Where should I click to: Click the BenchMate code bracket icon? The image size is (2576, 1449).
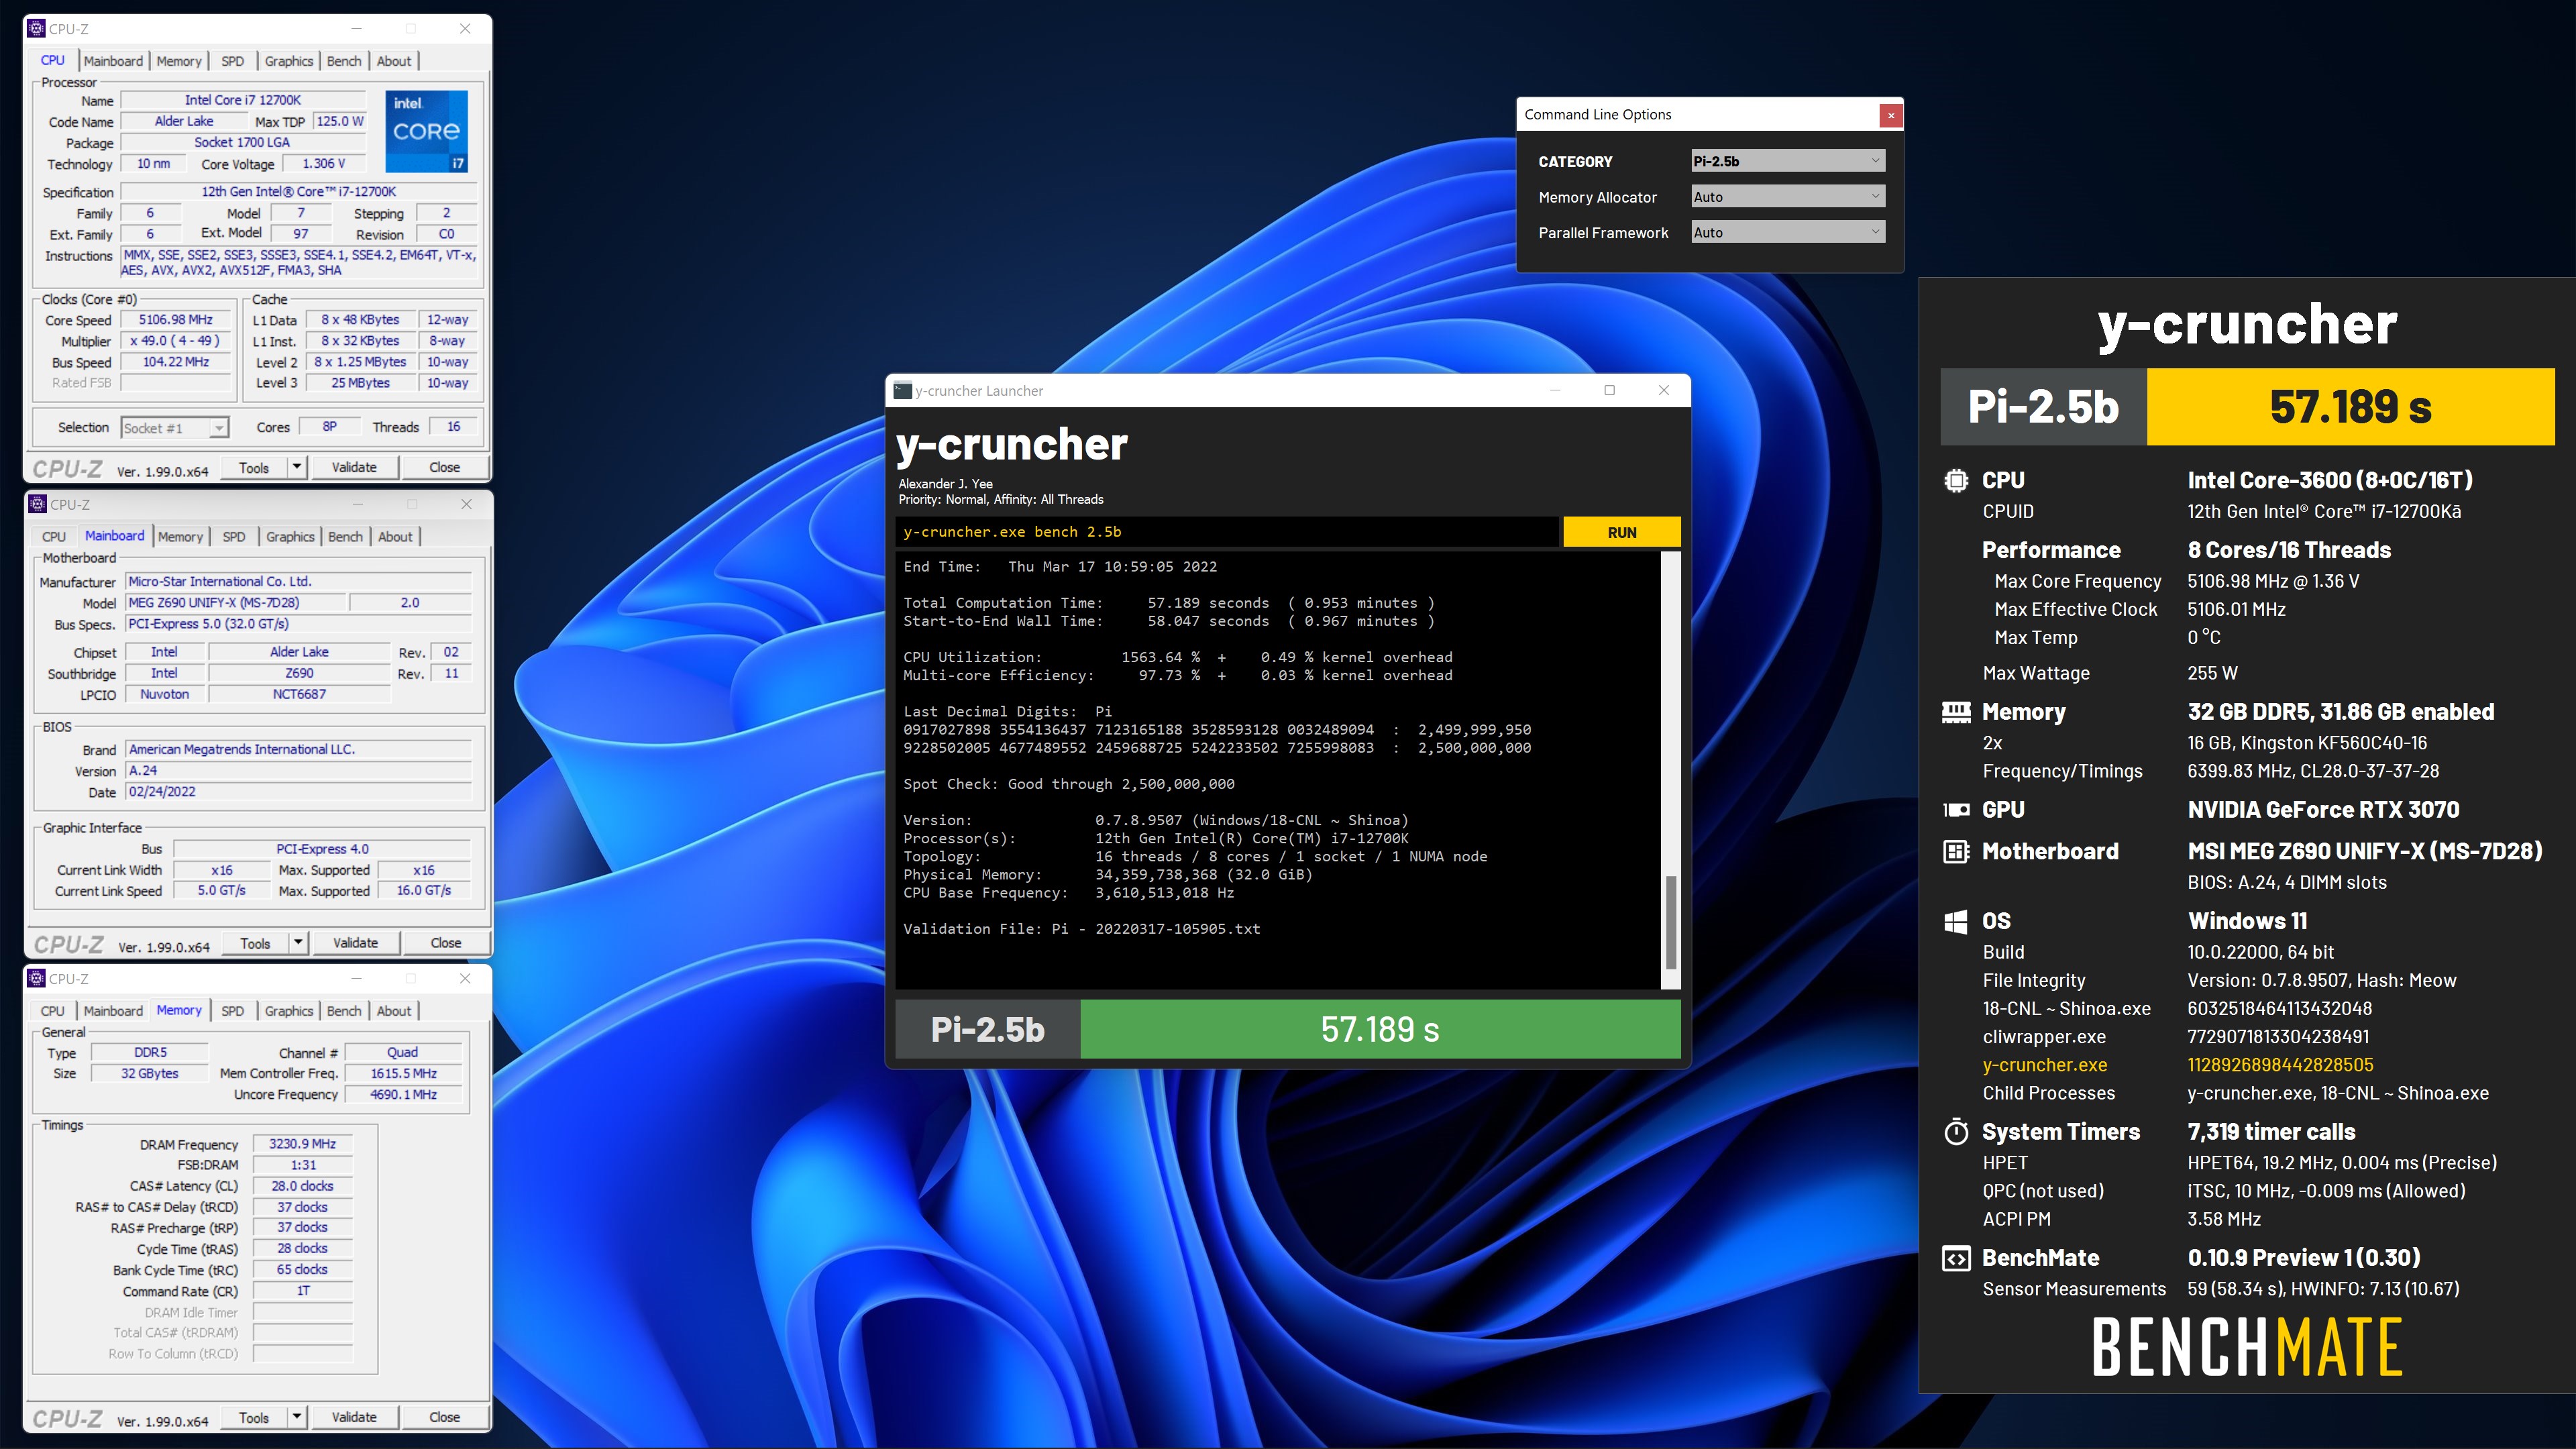(x=1956, y=1258)
